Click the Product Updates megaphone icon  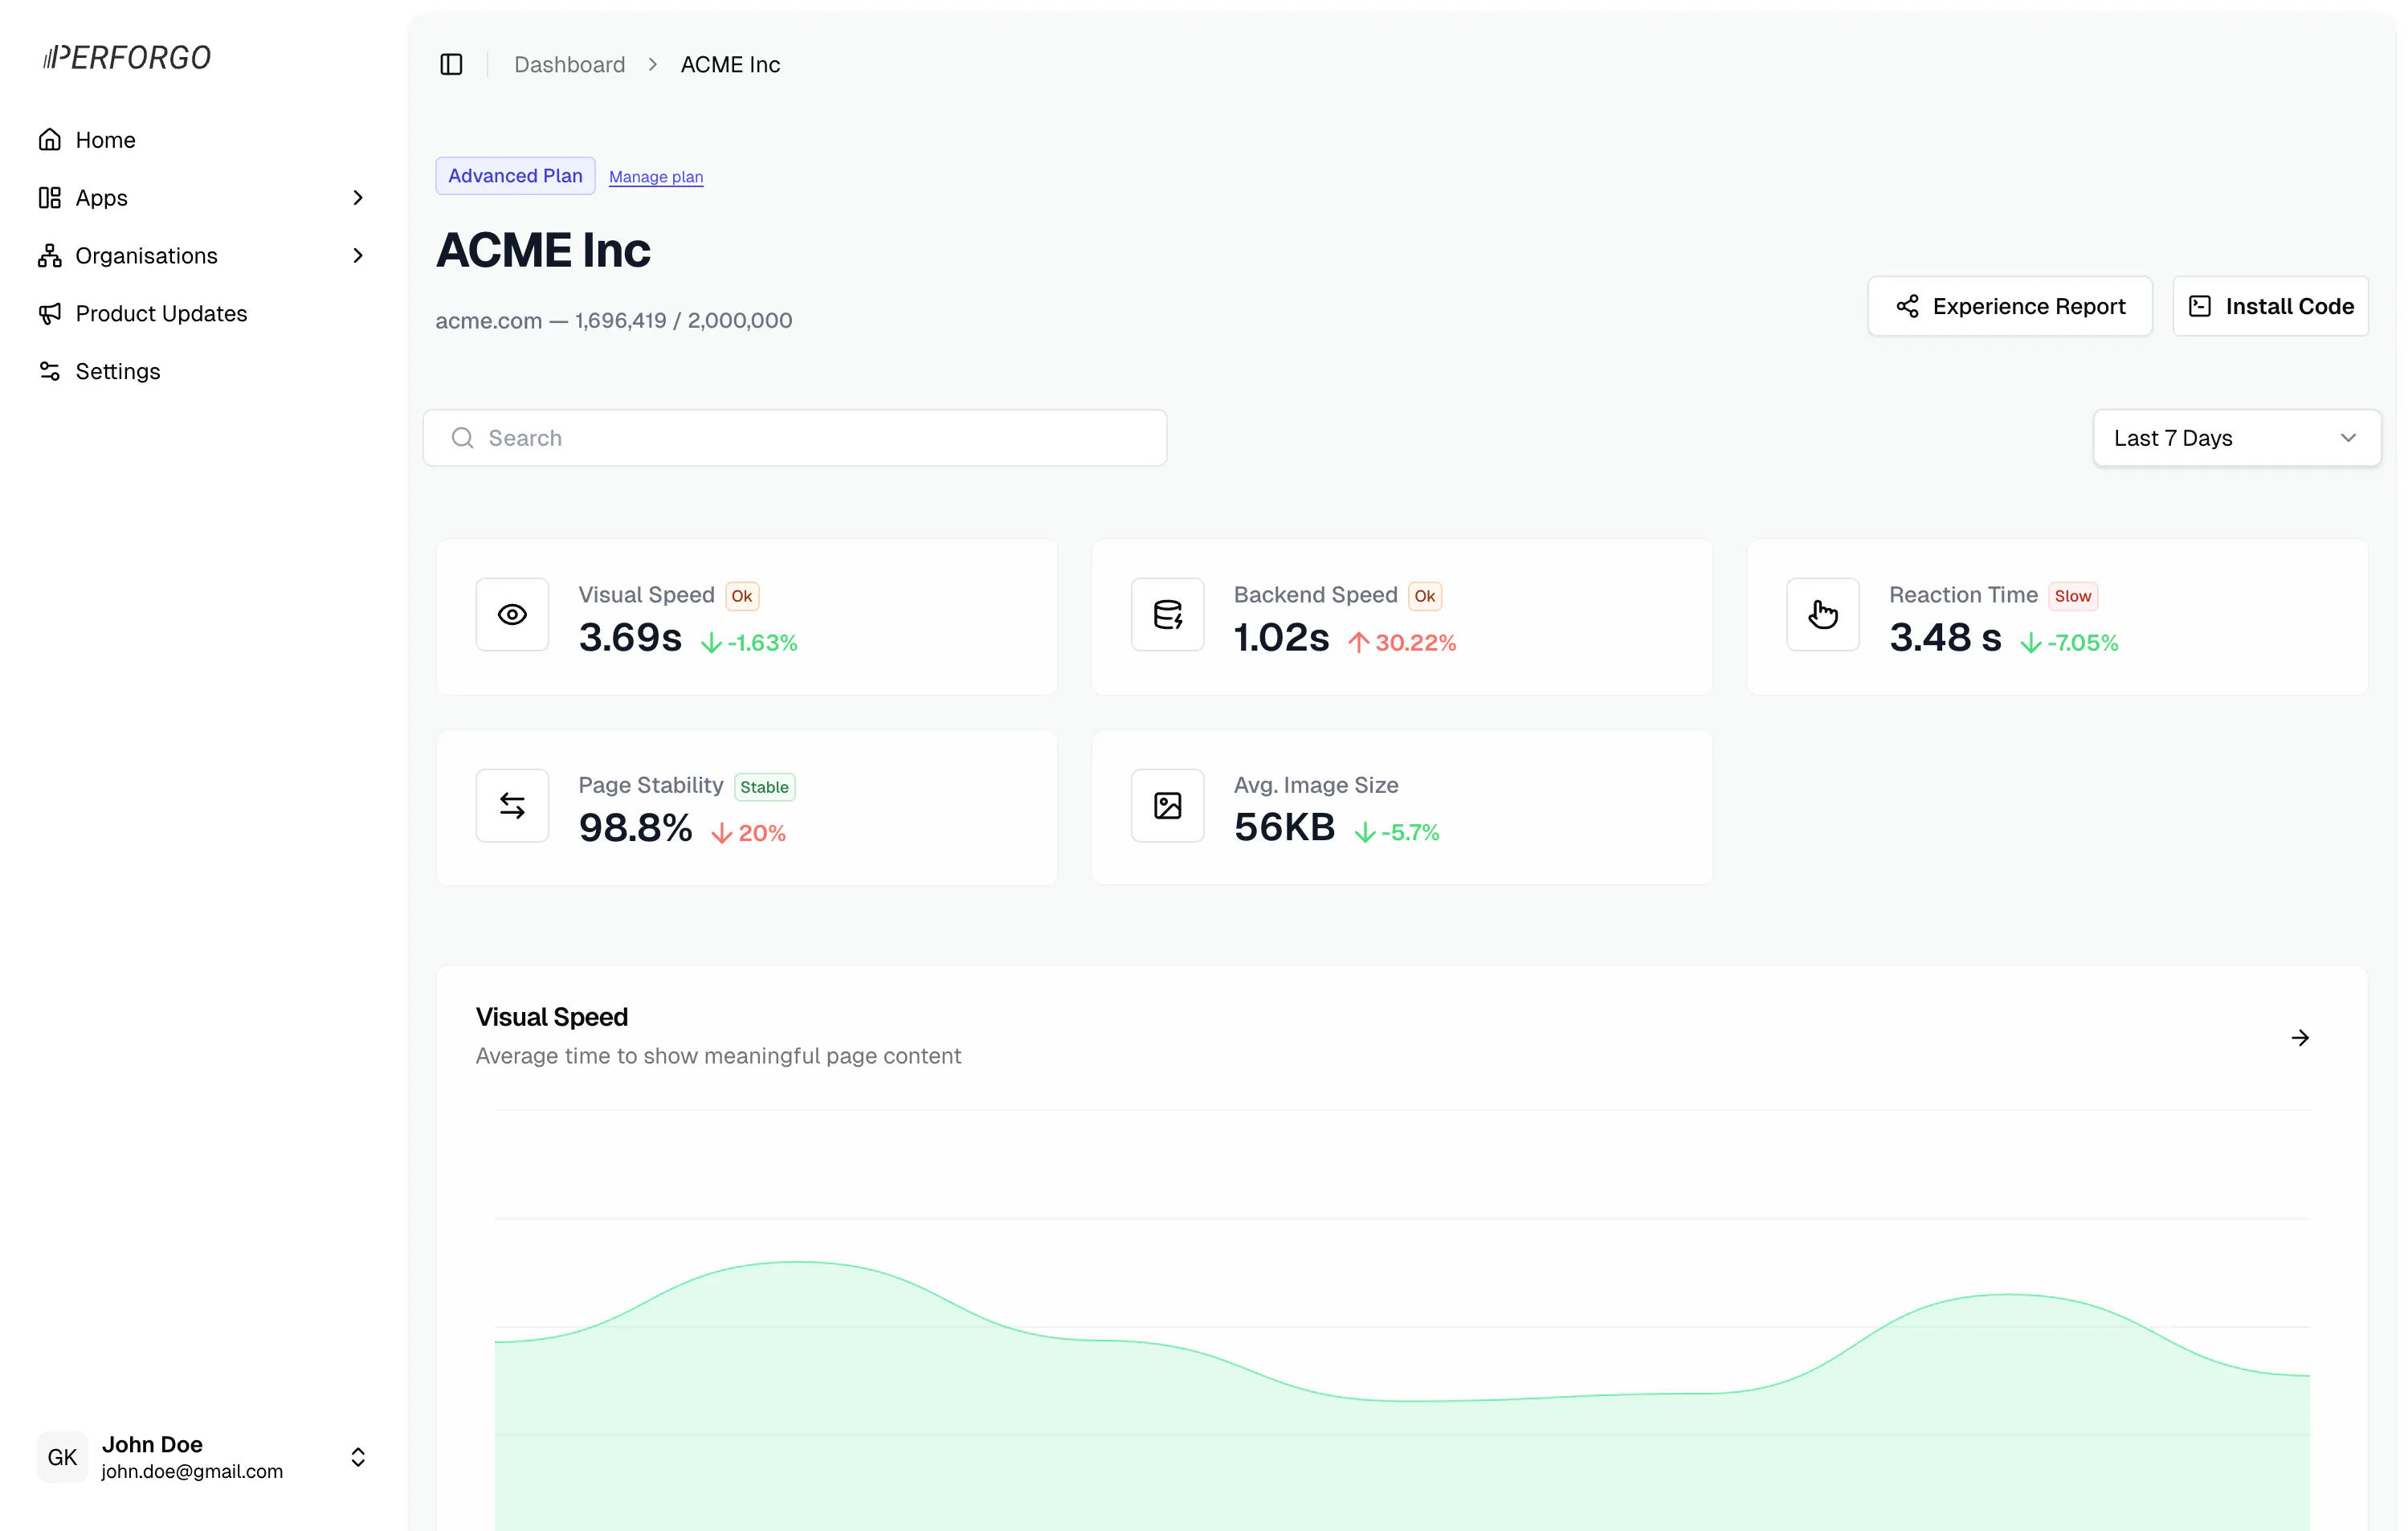pyautogui.click(x=51, y=313)
